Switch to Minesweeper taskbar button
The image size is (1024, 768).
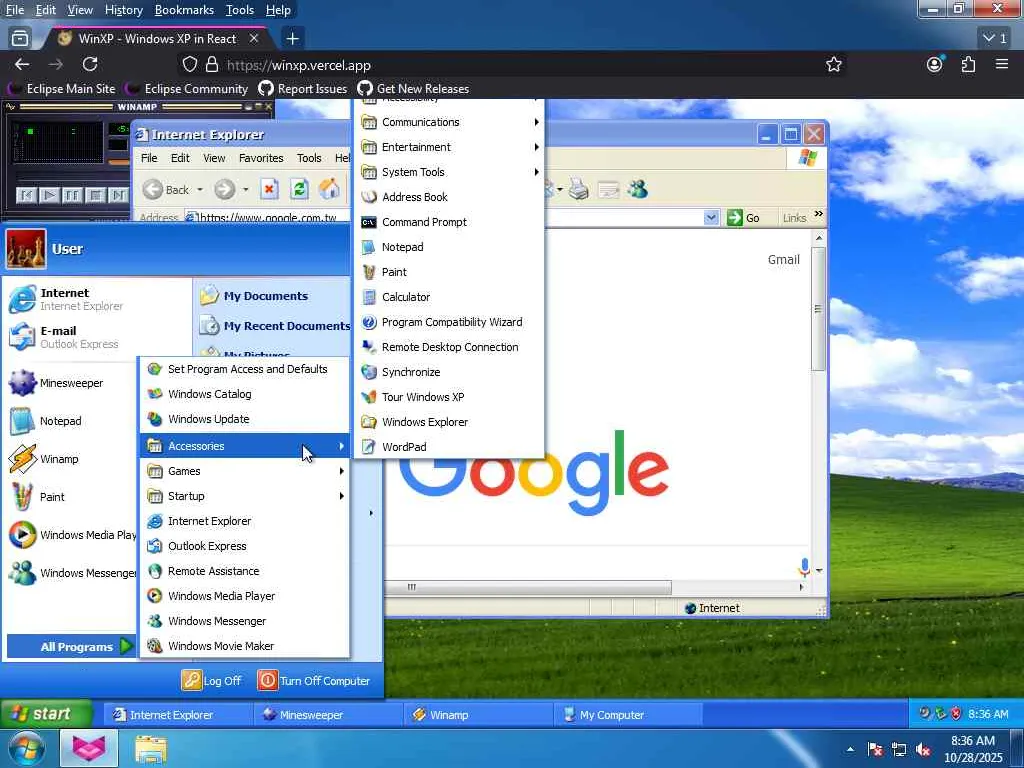tap(328, 714)
